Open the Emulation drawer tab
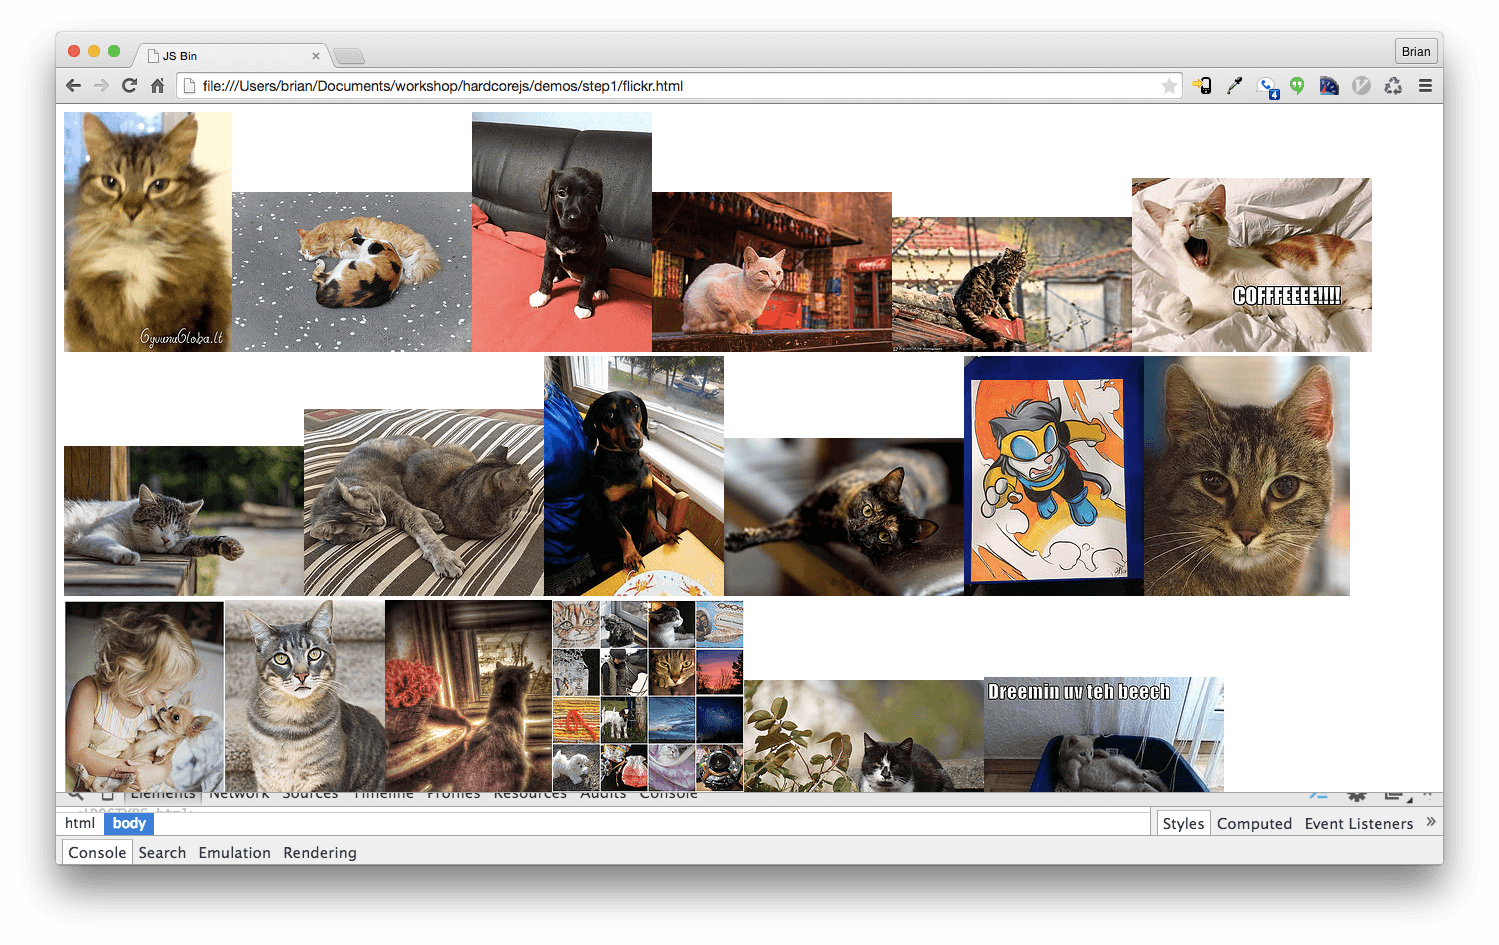The height and width of the screenshot is (945, 1499). [234, 852]
